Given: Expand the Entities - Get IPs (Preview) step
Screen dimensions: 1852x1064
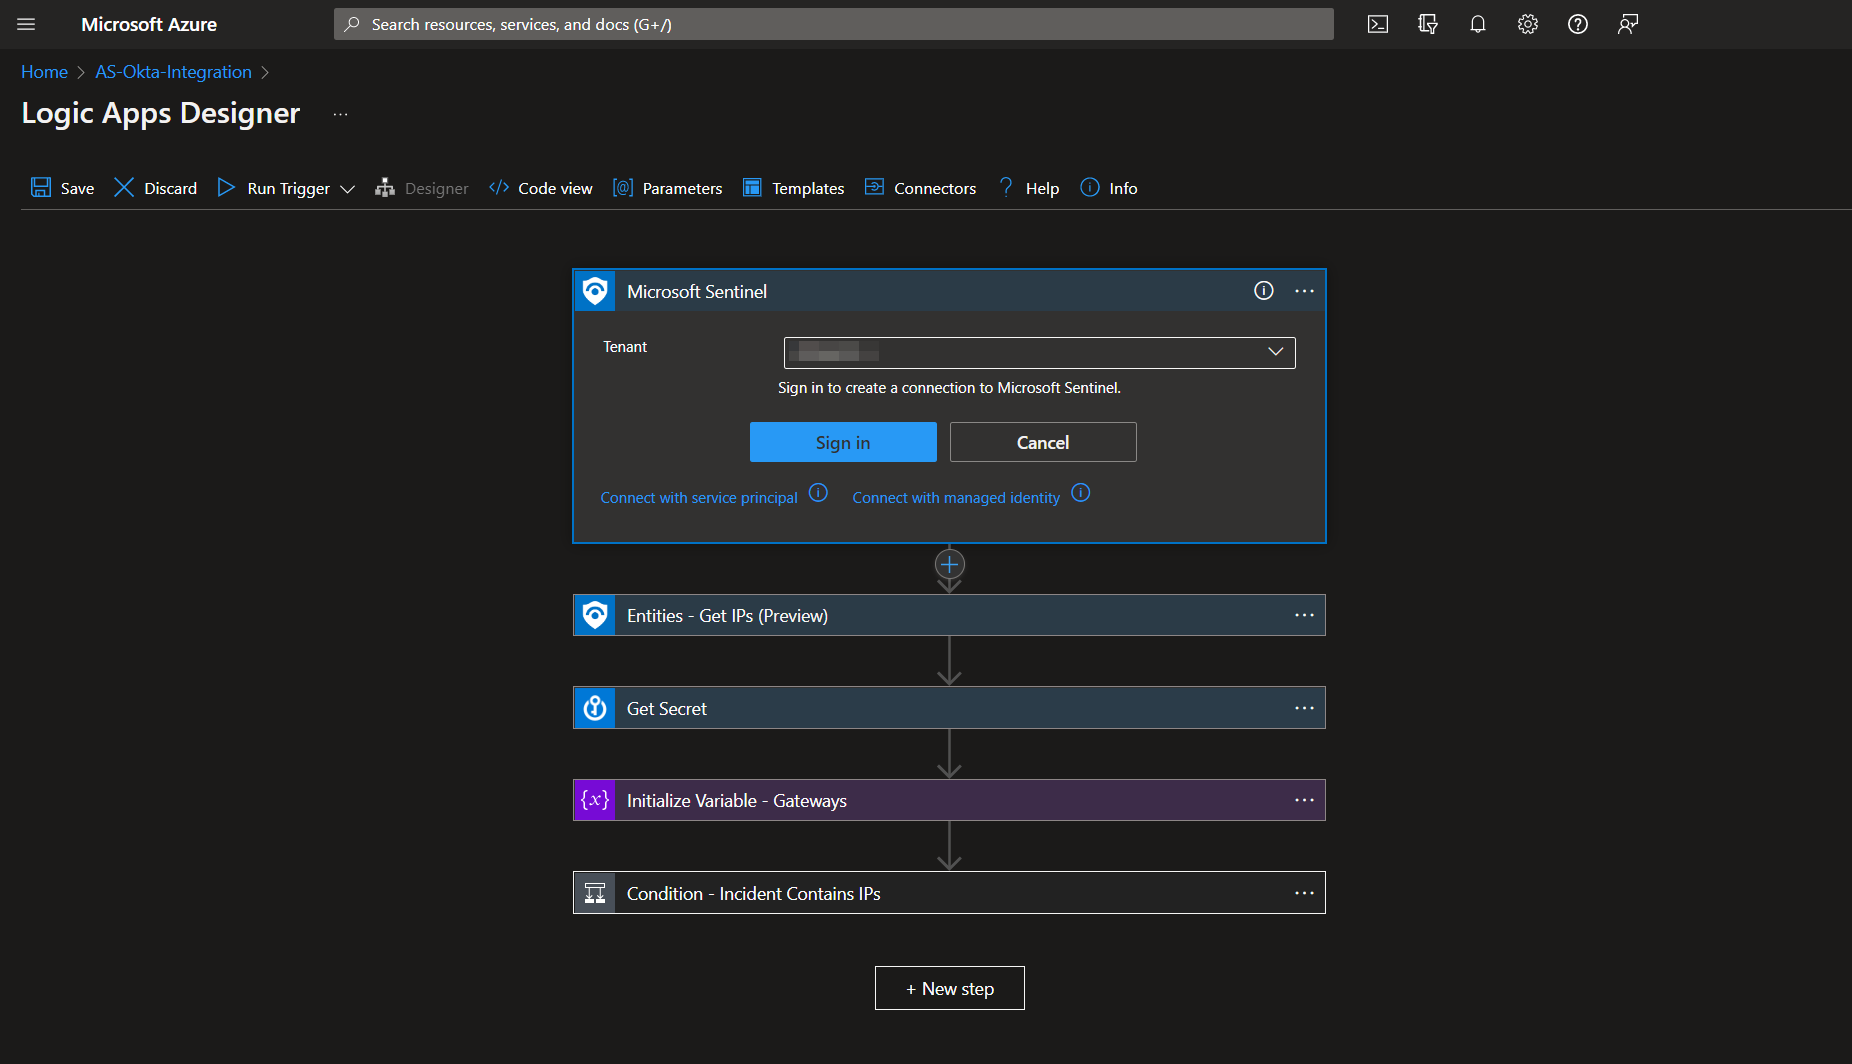Looking at the screenshot, I should 949,615.
